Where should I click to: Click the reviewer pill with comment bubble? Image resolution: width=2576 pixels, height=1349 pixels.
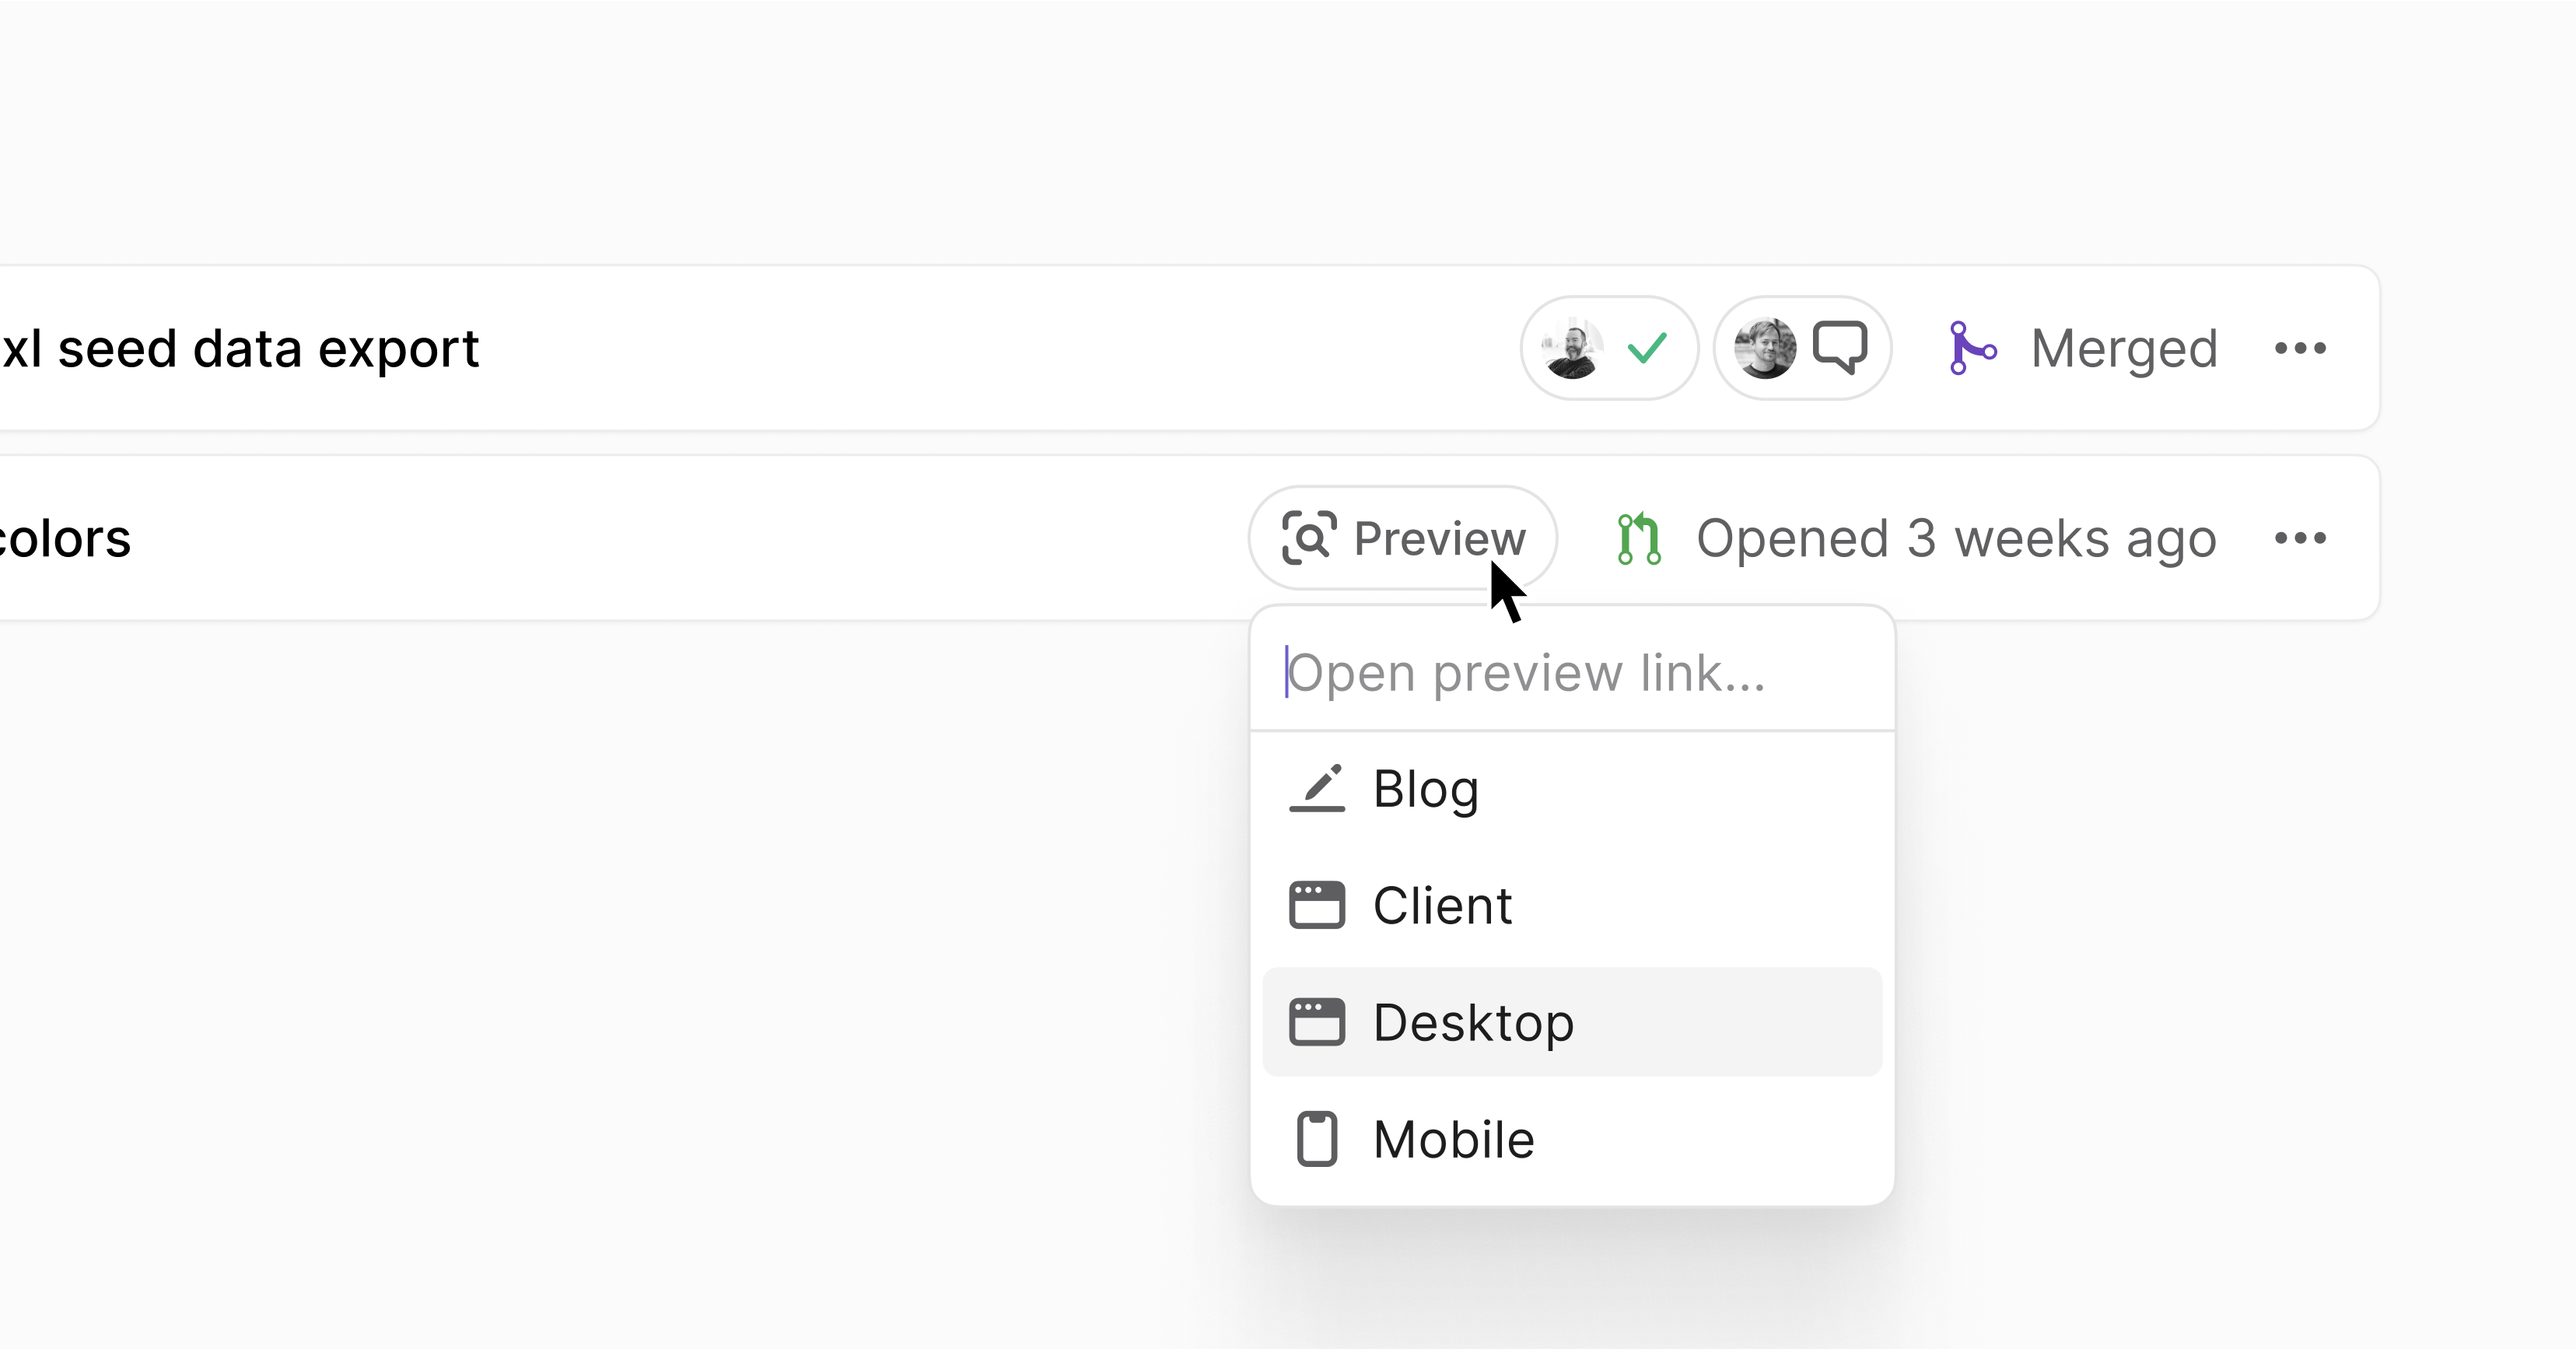coord(1802,348)
